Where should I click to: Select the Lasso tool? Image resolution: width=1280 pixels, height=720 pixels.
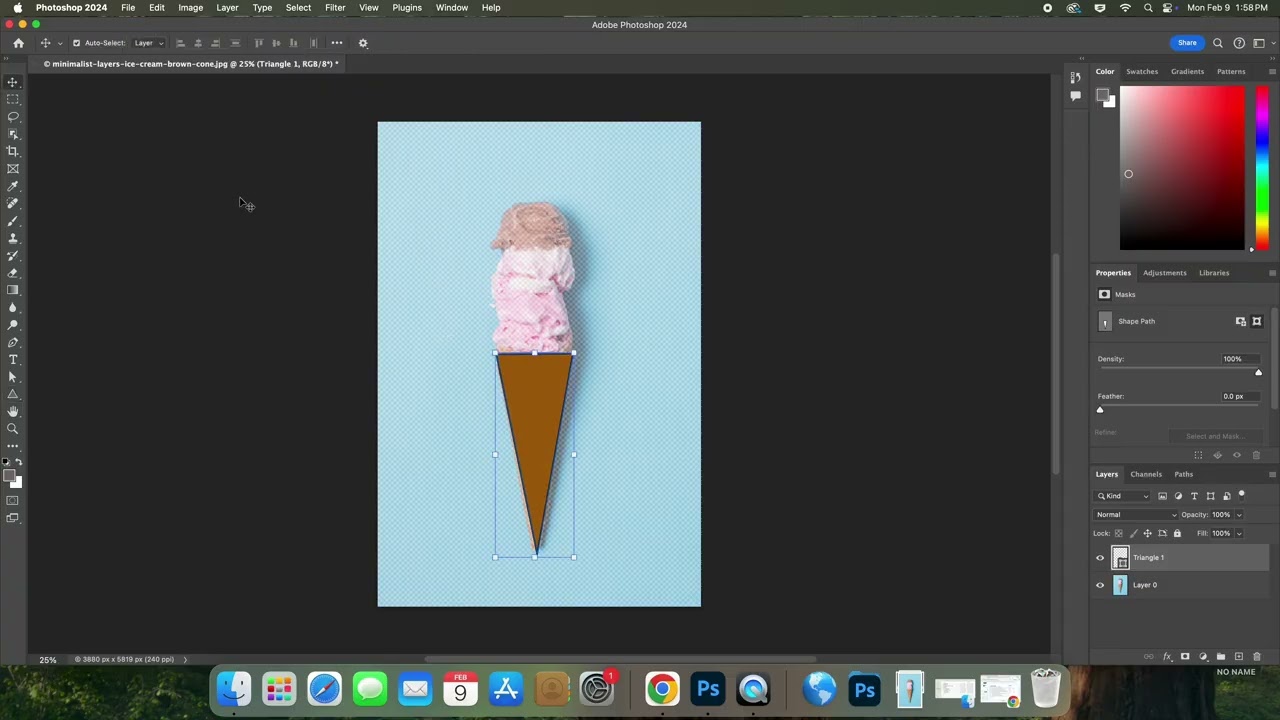point(13,116)
